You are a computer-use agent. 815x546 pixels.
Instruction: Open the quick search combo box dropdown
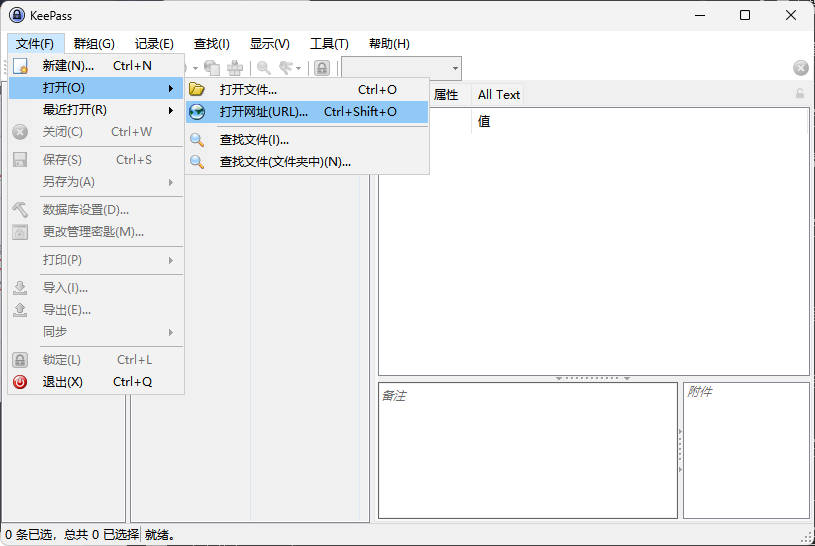click(455, 68)
